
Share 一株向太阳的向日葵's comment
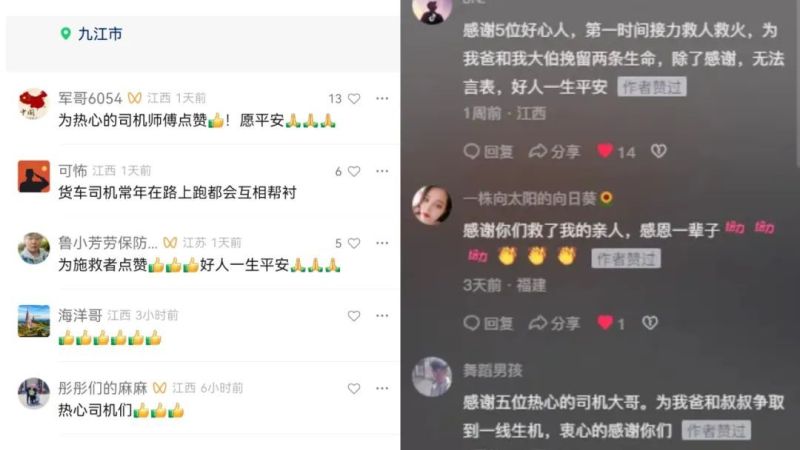pyautogui.click(x=554, y=323)
